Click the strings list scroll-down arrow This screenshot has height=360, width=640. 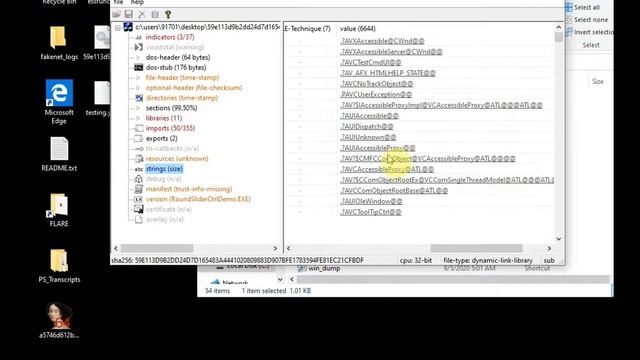[559, 239]
